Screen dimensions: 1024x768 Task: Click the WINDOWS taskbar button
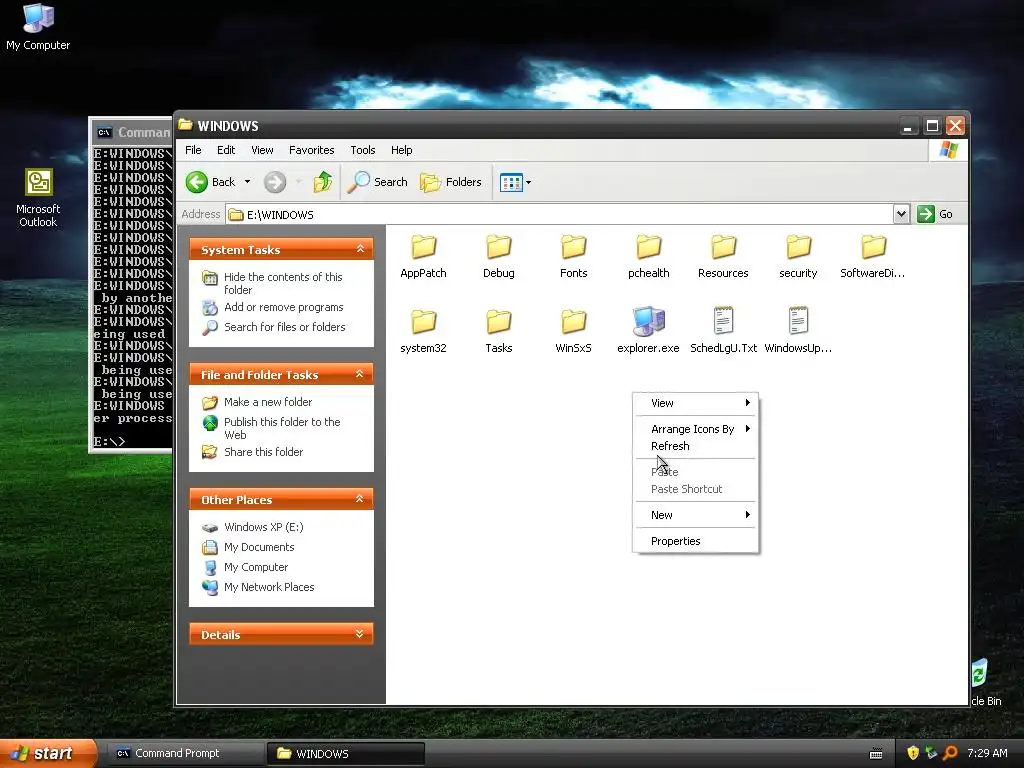click(346, 754)
